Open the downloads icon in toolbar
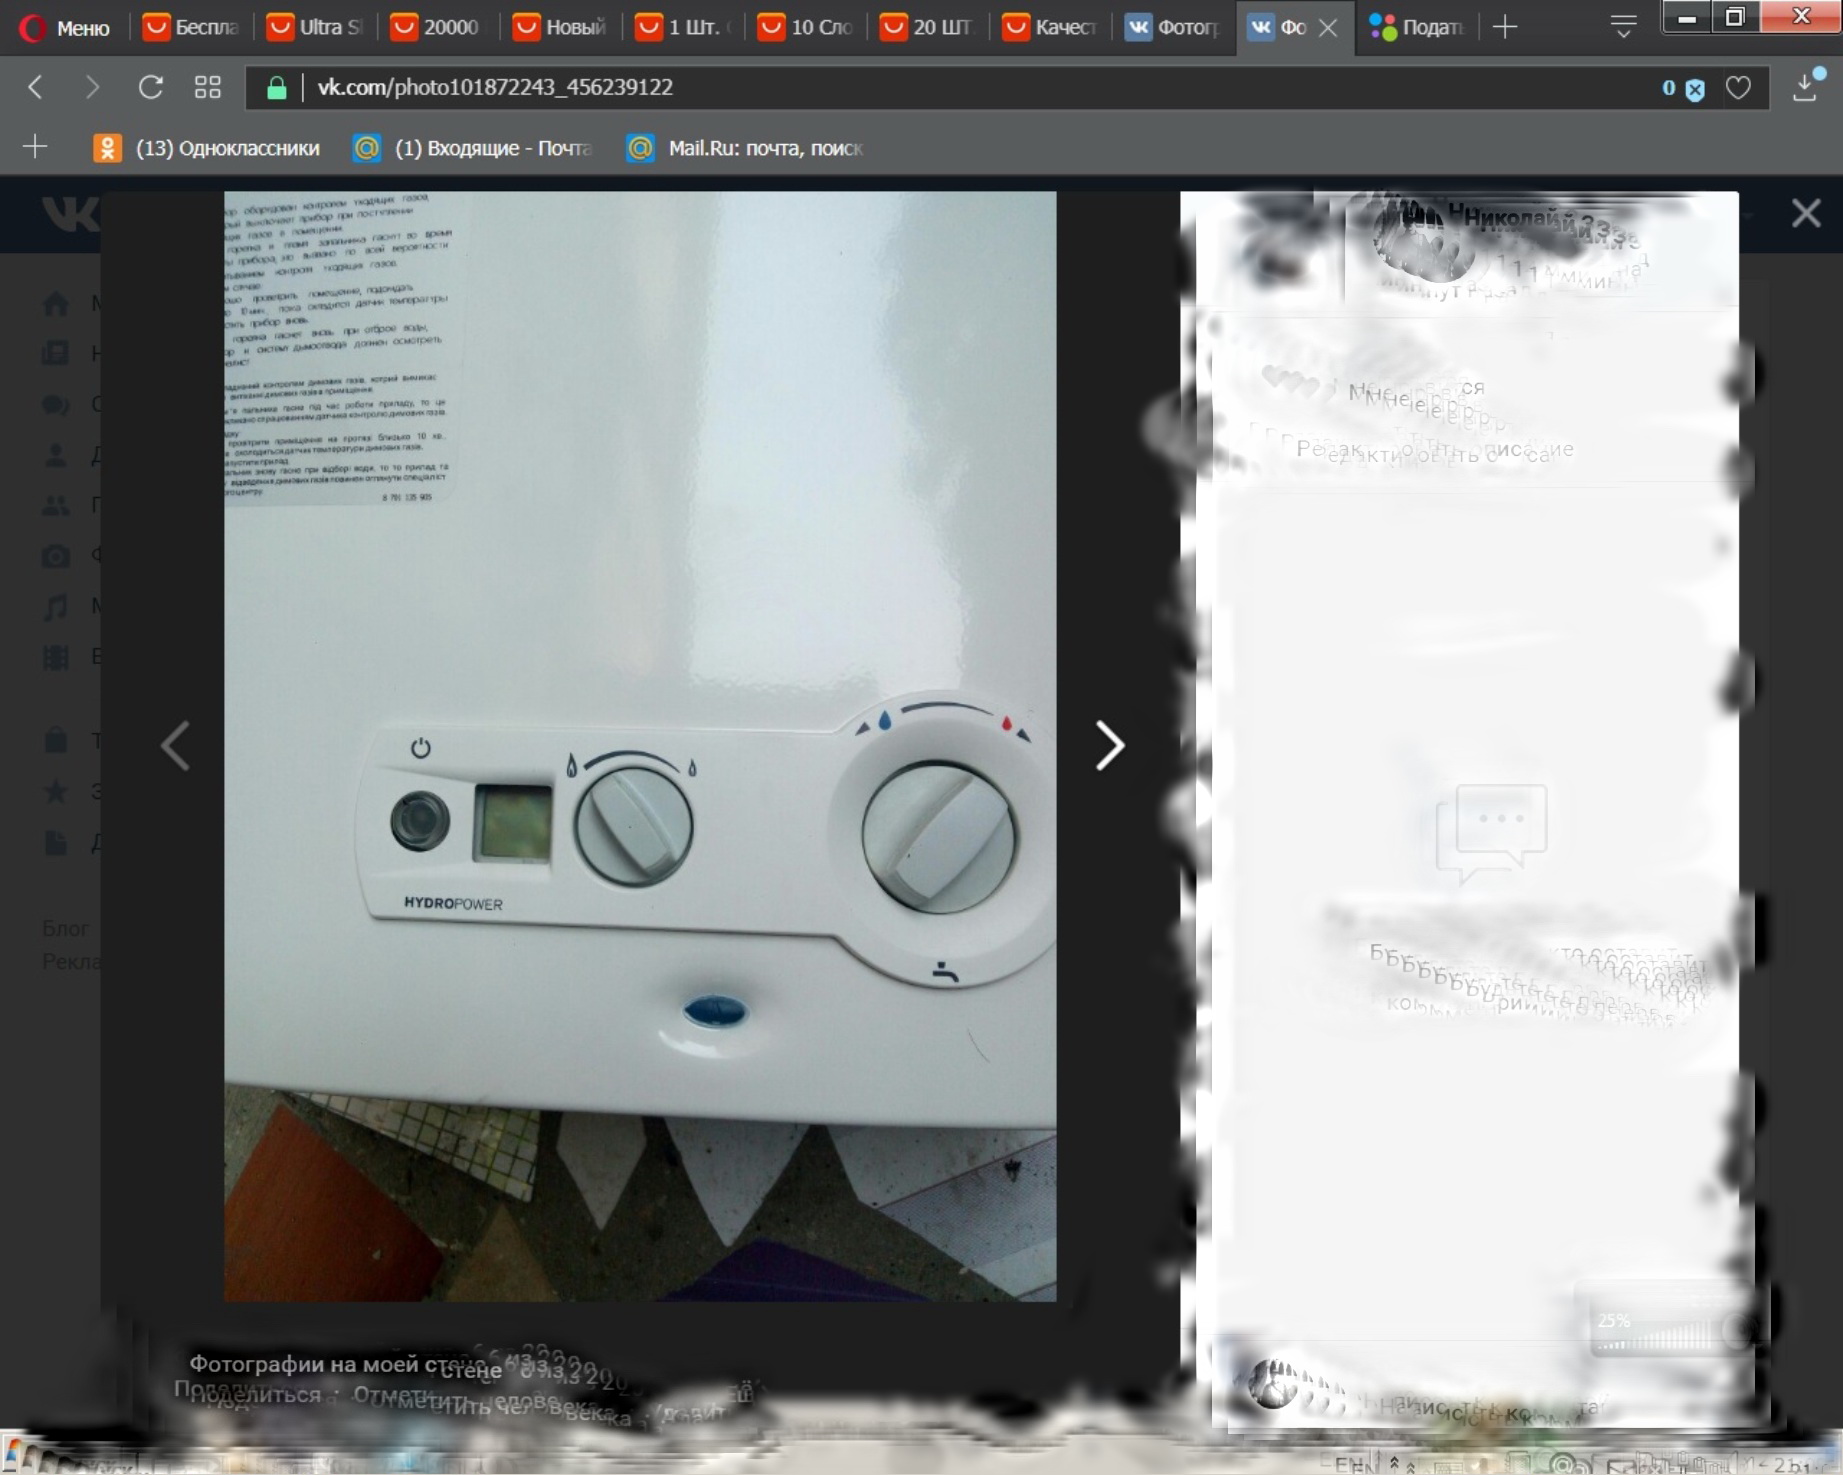Viewport: 1843px width, 1475px height. point(1806,88)
